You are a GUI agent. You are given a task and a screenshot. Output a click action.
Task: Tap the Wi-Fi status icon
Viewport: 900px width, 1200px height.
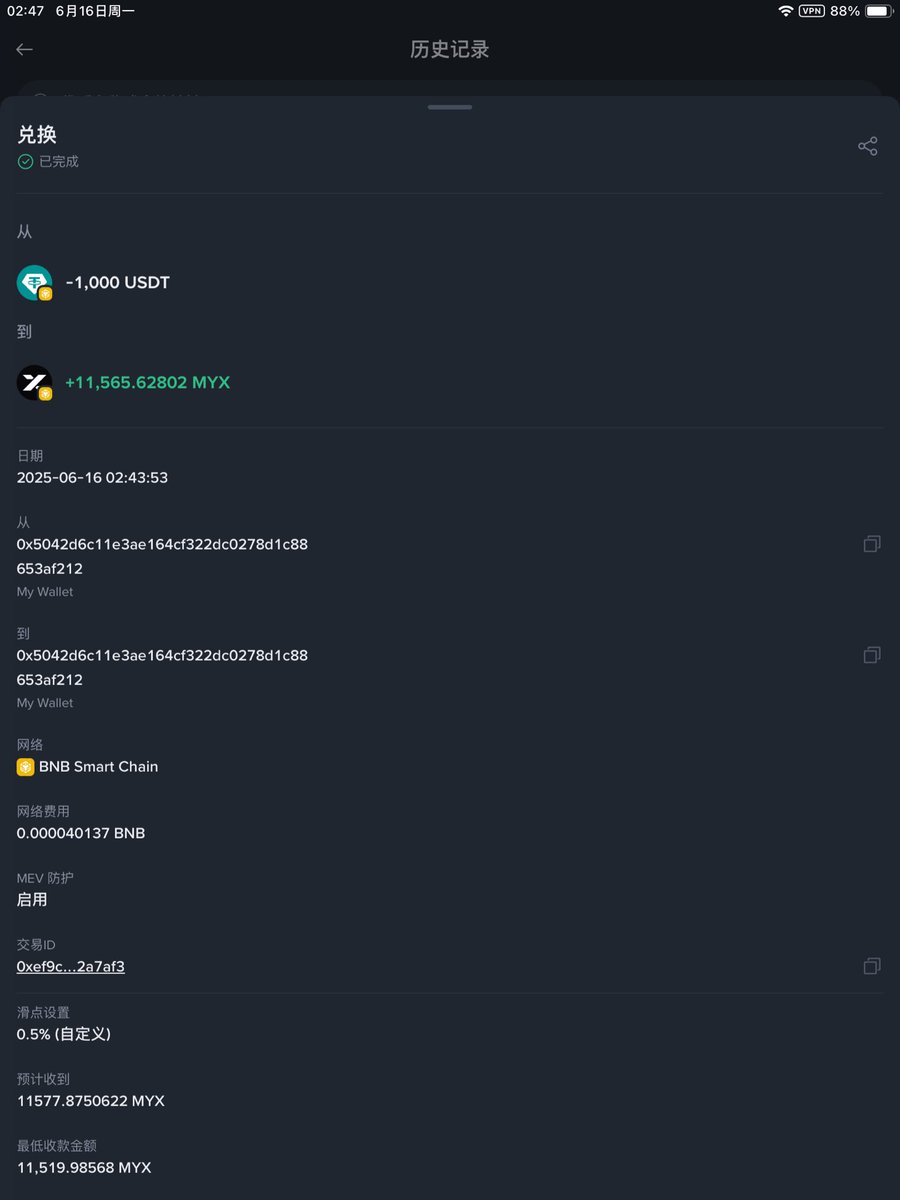pos(785,11)
